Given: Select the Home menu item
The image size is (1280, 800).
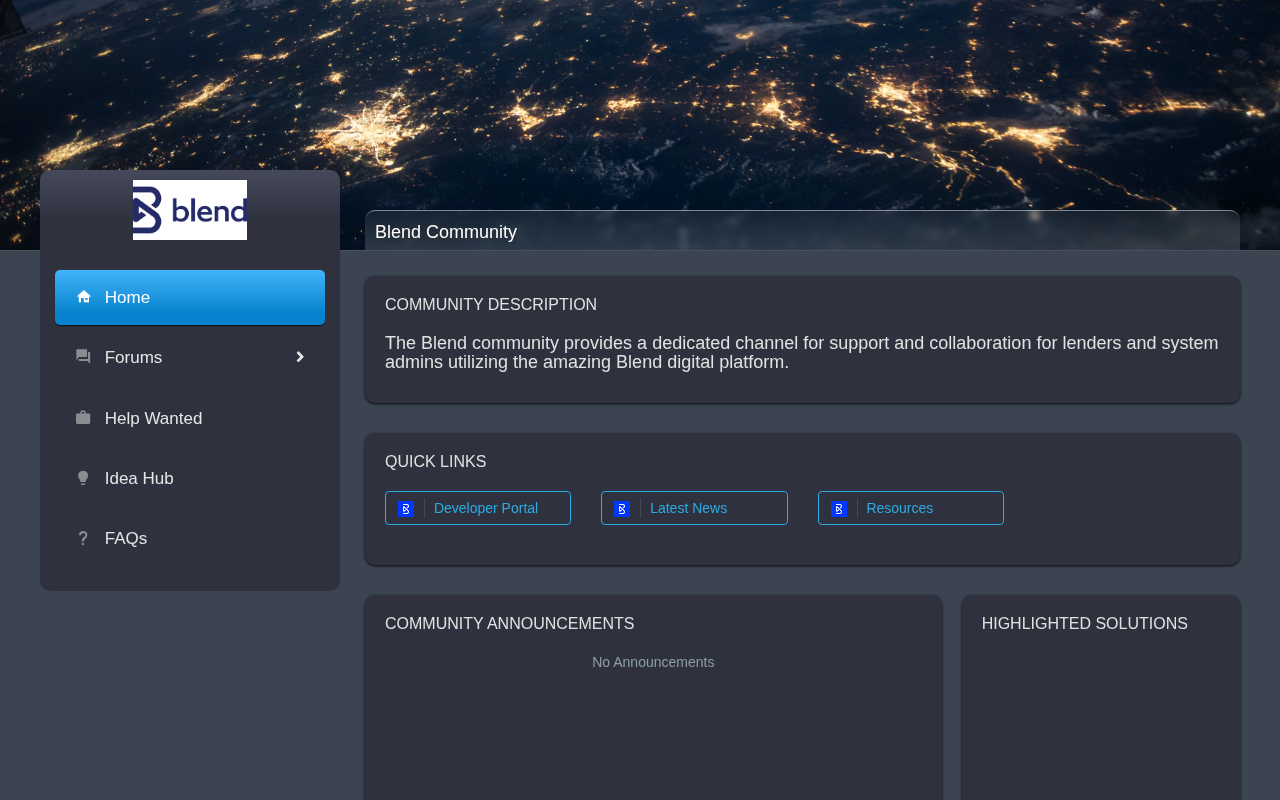Looking at the screenshot, I should click(127, 297).
